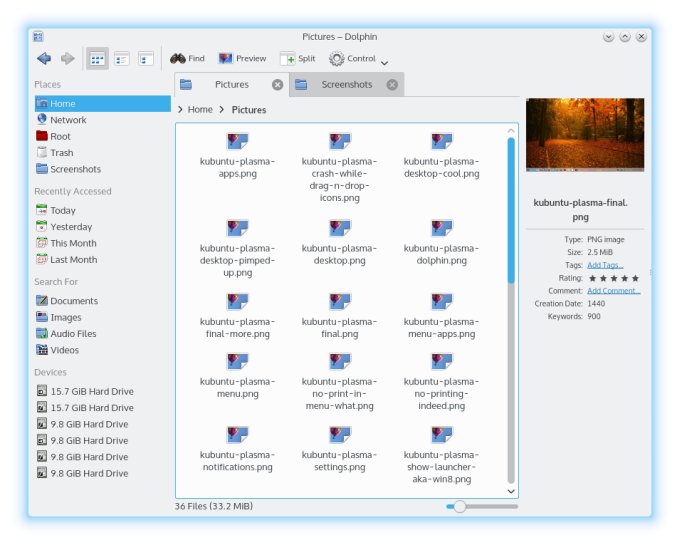Click the Add Tags link
680x545 pixels.
(x=604, y=265)
